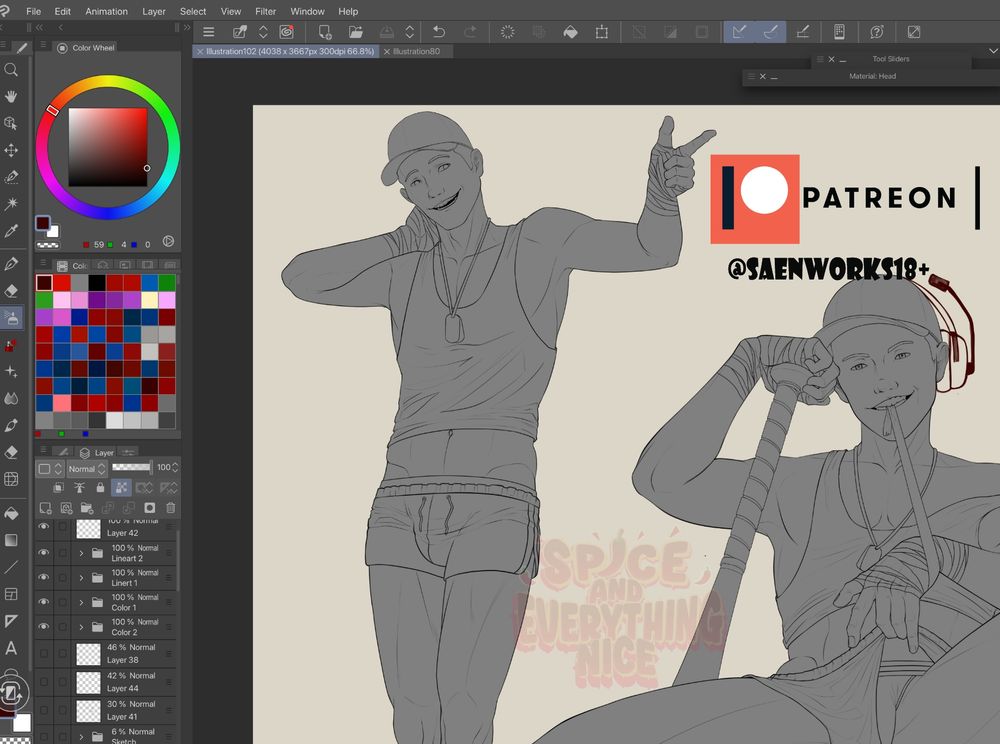Toggle visibility of the Color 1 folder
The height and width of the screenshot is (744, 1000).
tap(43, 602)
